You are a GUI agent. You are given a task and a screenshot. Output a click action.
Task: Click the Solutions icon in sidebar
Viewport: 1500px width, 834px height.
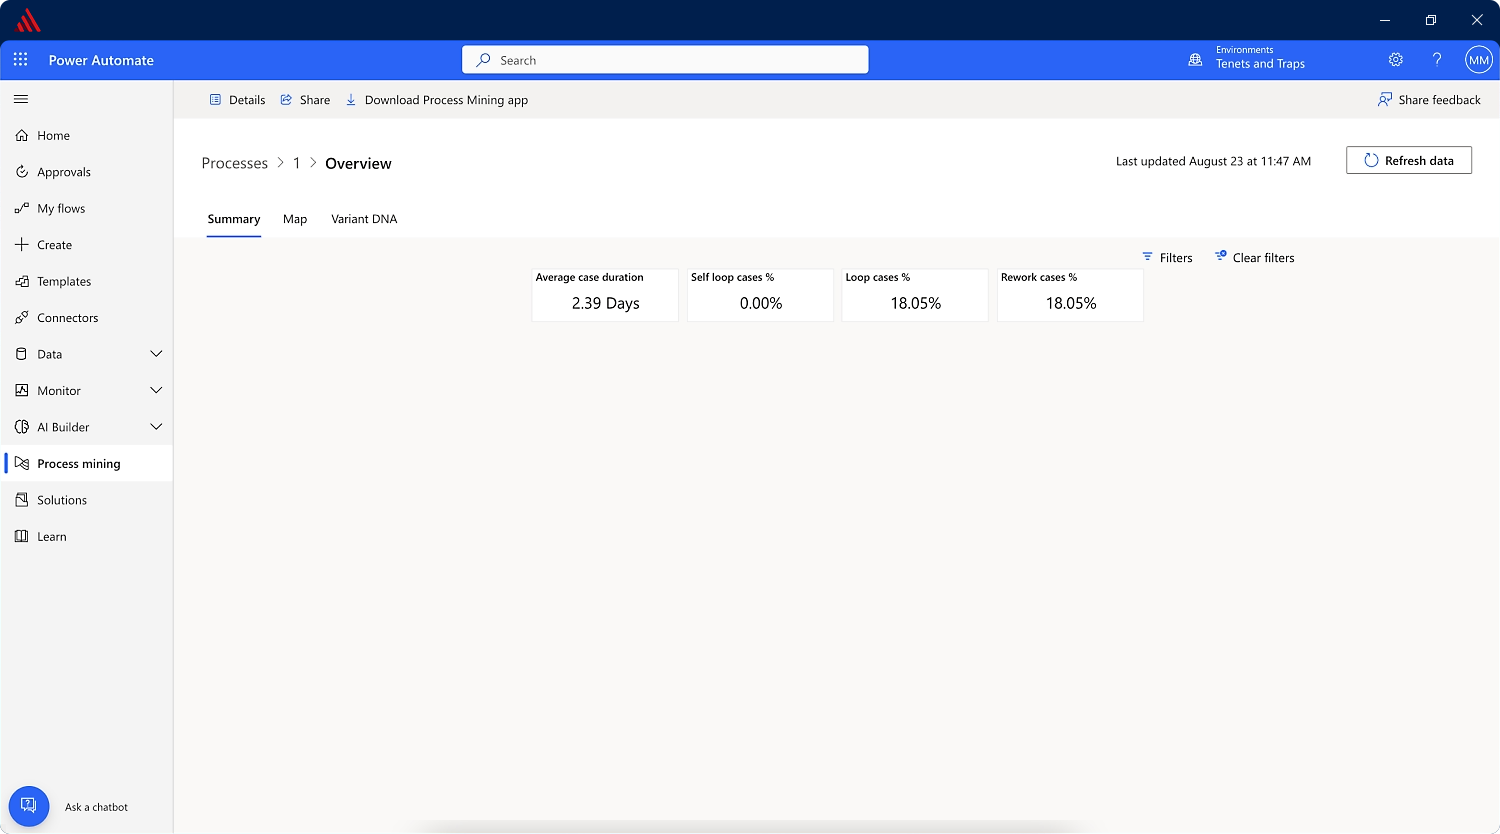click(22, 500)
